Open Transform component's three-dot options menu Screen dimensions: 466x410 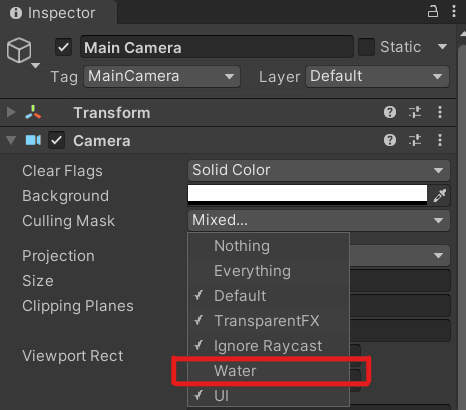pyautogui.click(x=440, y=112)
